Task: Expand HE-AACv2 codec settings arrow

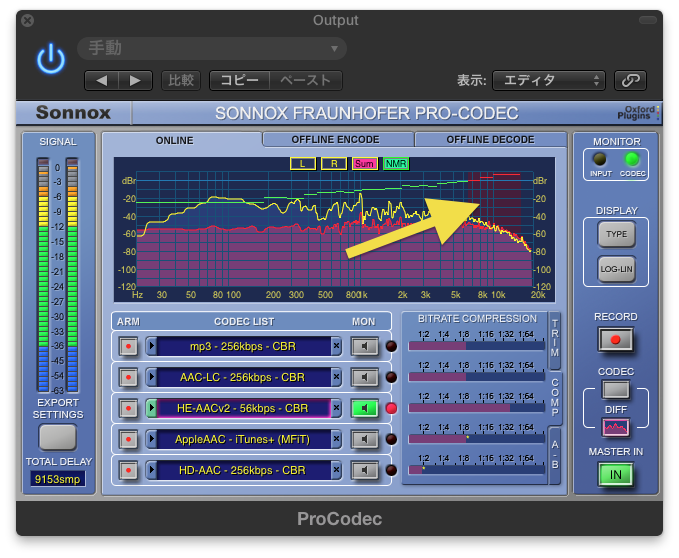Action: [152, 408]
